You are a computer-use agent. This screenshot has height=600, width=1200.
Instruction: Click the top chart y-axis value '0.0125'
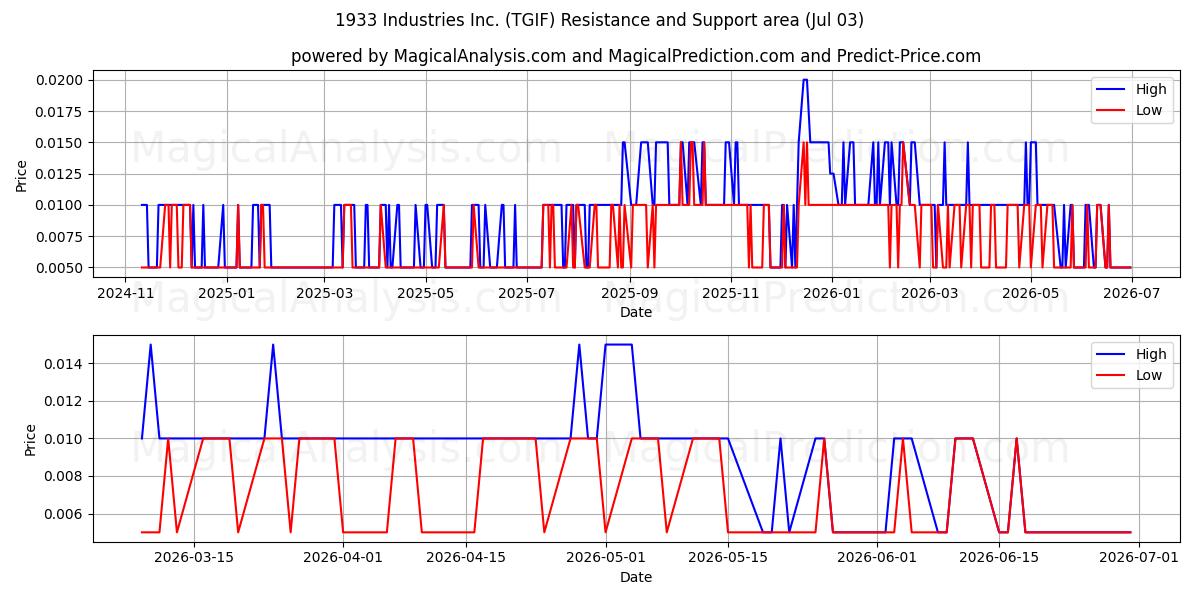tap(62, 174)
